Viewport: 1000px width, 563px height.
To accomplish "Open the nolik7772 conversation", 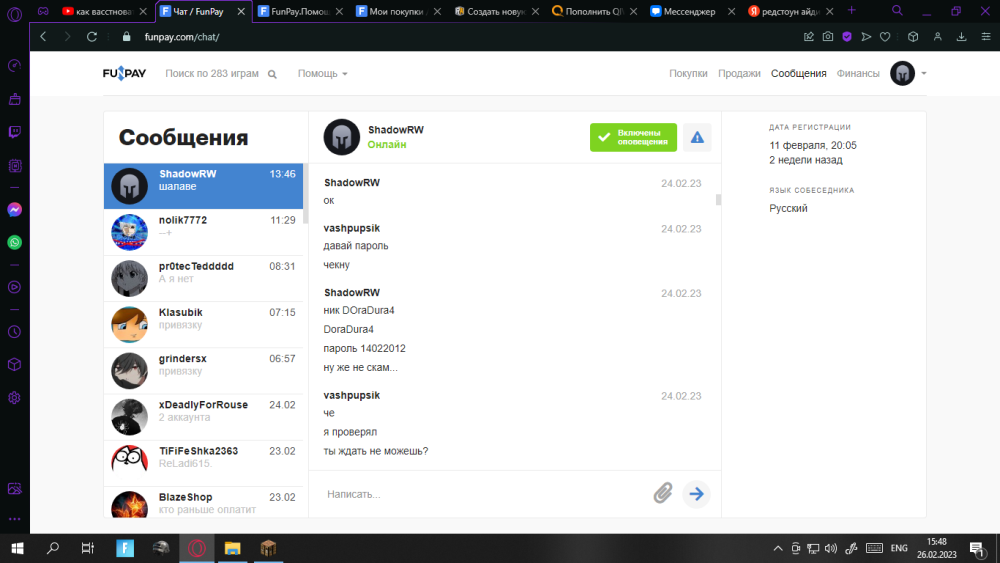I will [x=203, y=232].
